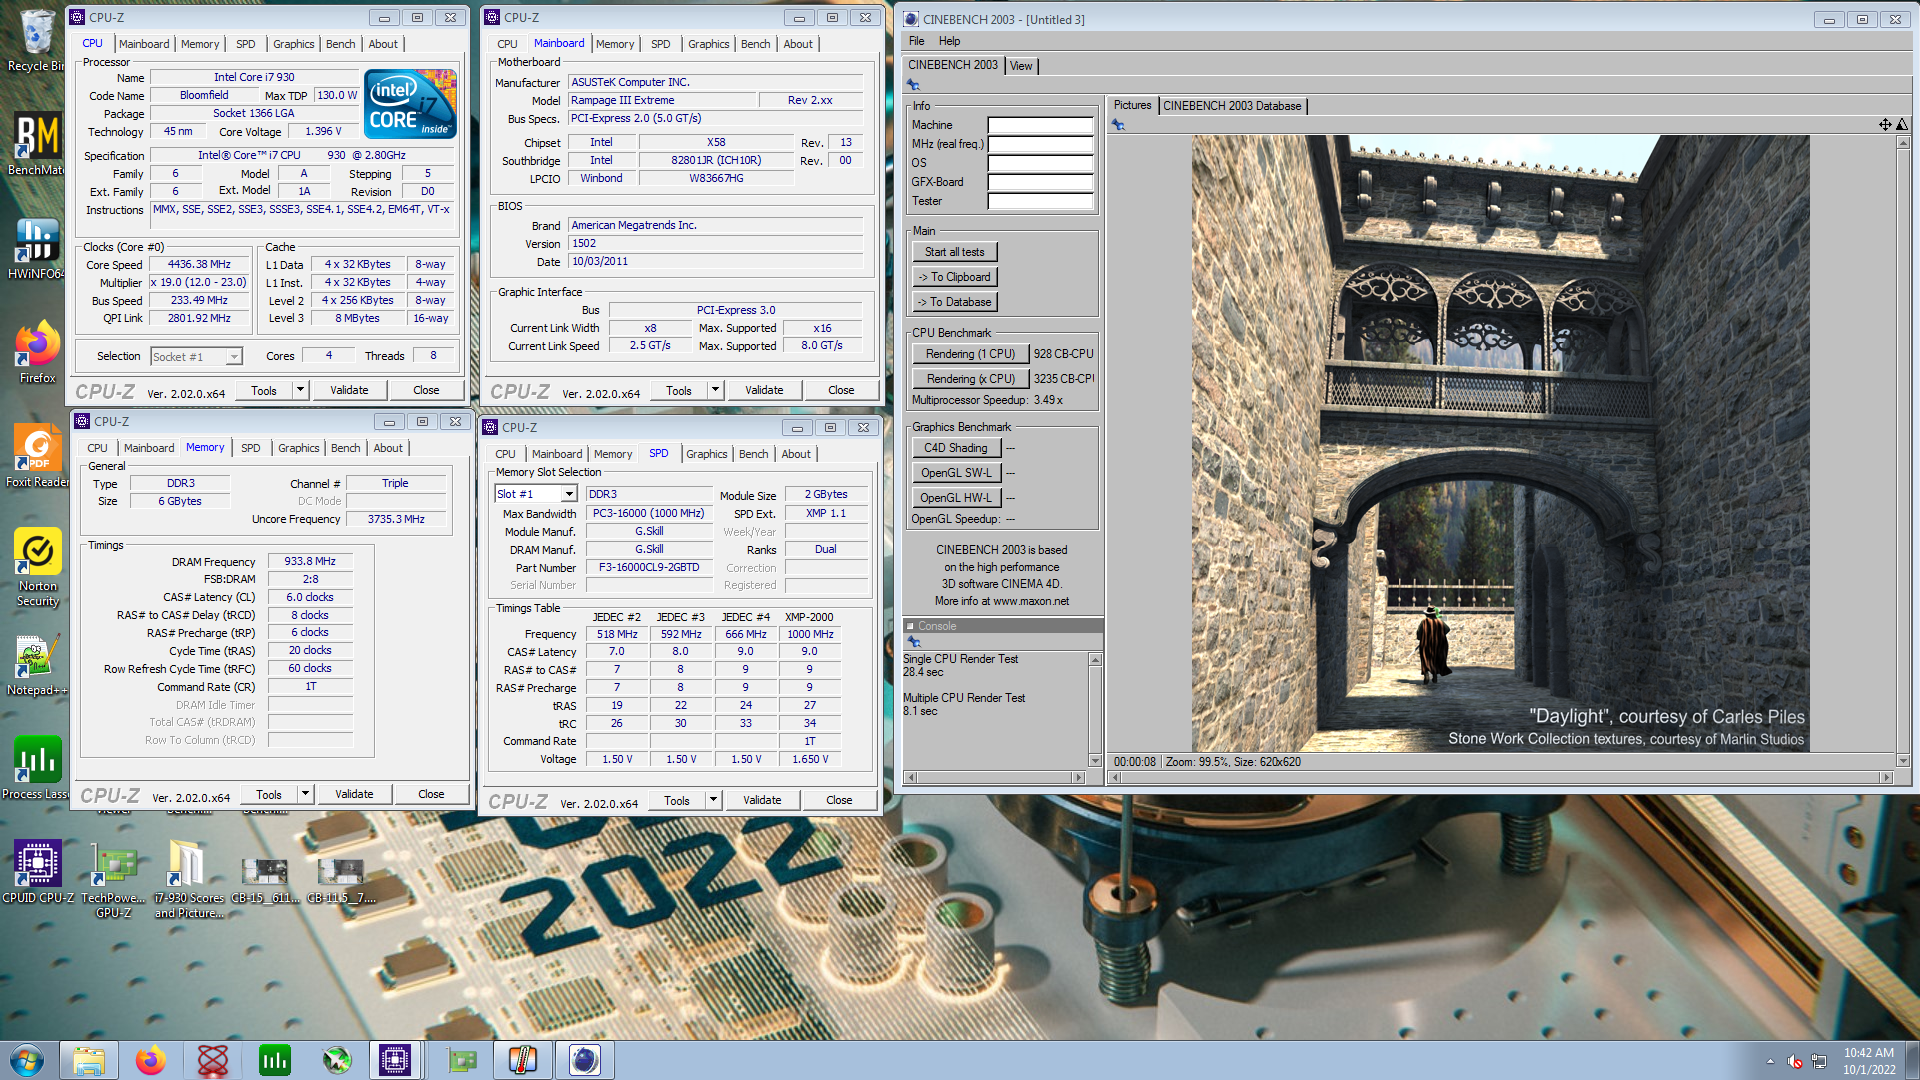Open the GPU-Z taskbar icon
This screenshot has height=1080, width=1920.
click(x=461, y=1060)
